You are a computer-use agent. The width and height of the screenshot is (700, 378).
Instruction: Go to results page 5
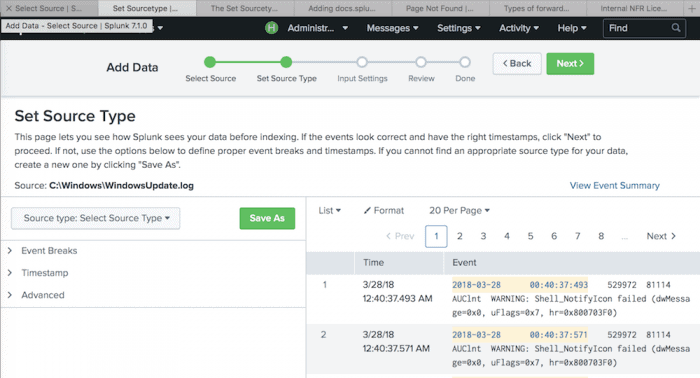point(530,236)
